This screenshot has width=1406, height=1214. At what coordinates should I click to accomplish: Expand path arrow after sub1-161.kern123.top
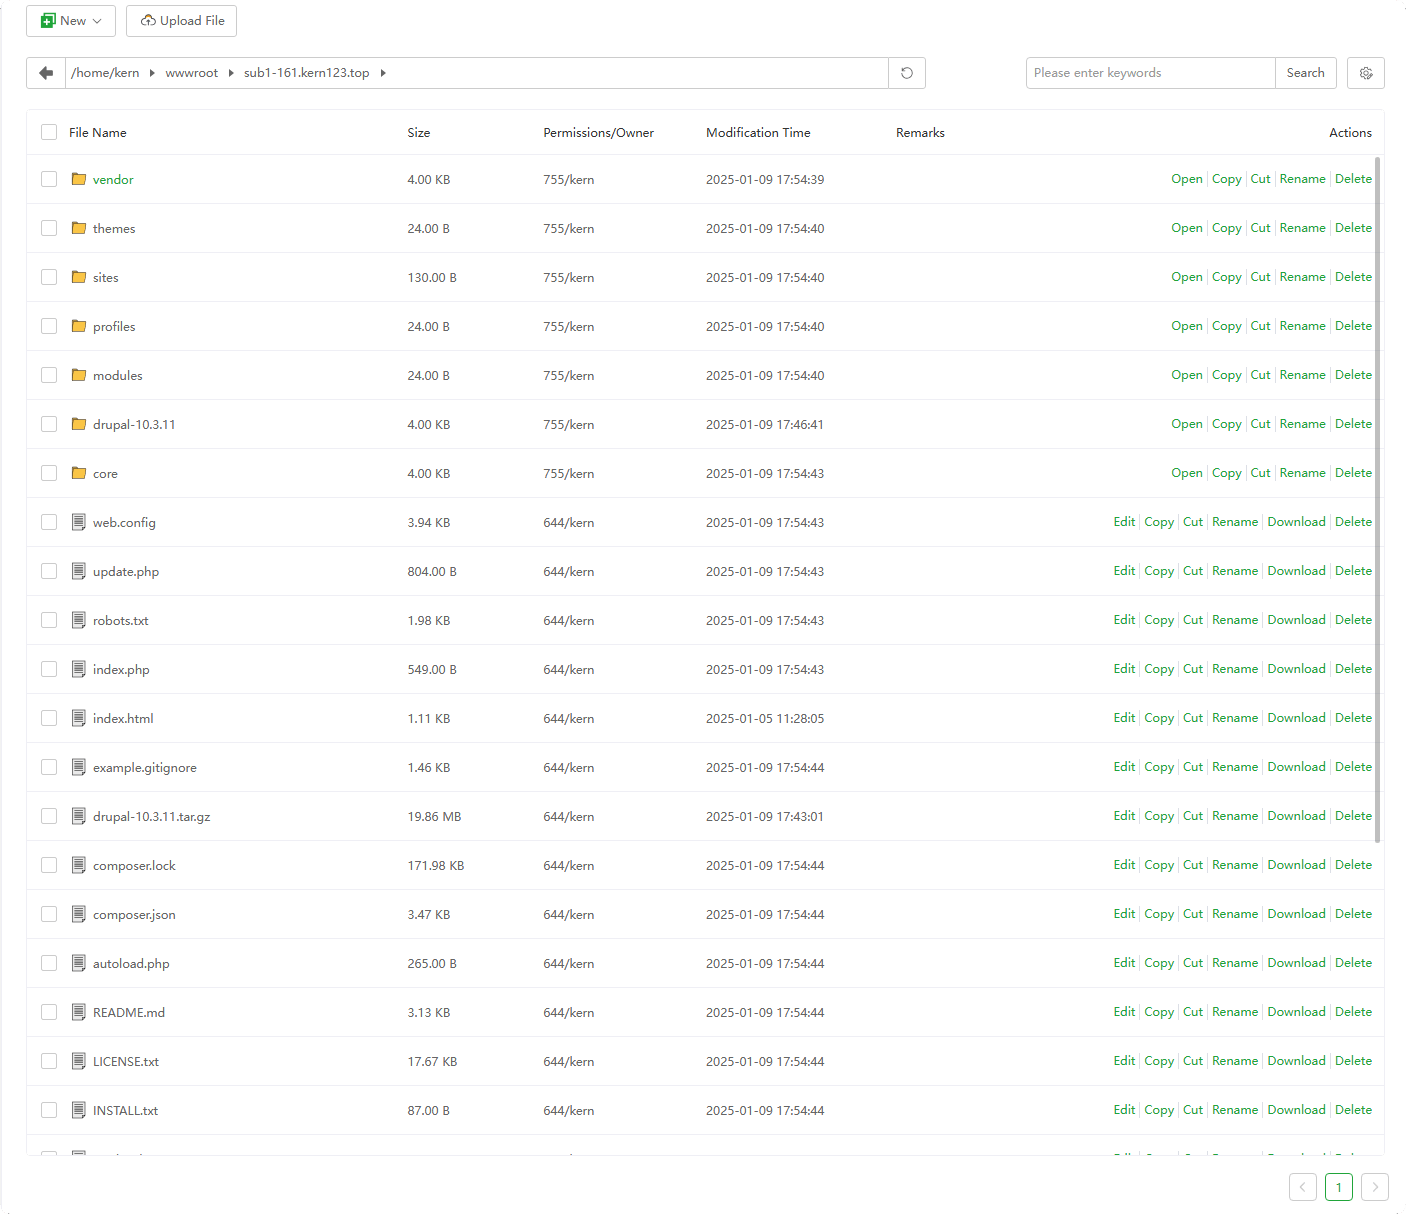[x=383, y=73]
